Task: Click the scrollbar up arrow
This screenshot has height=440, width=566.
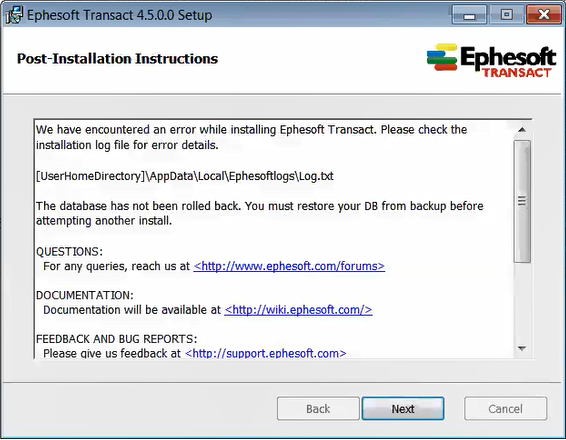Action: tap(522, 130)
